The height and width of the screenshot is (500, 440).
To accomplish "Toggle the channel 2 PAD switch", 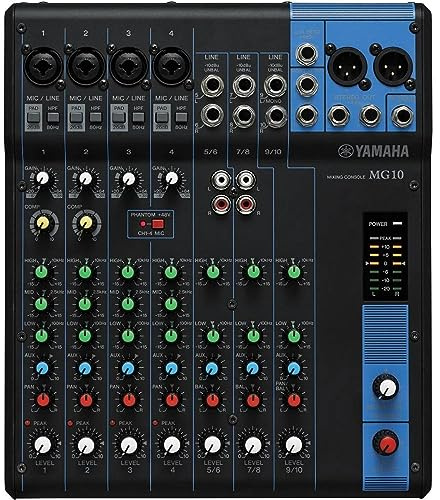I will click(76, 117).
